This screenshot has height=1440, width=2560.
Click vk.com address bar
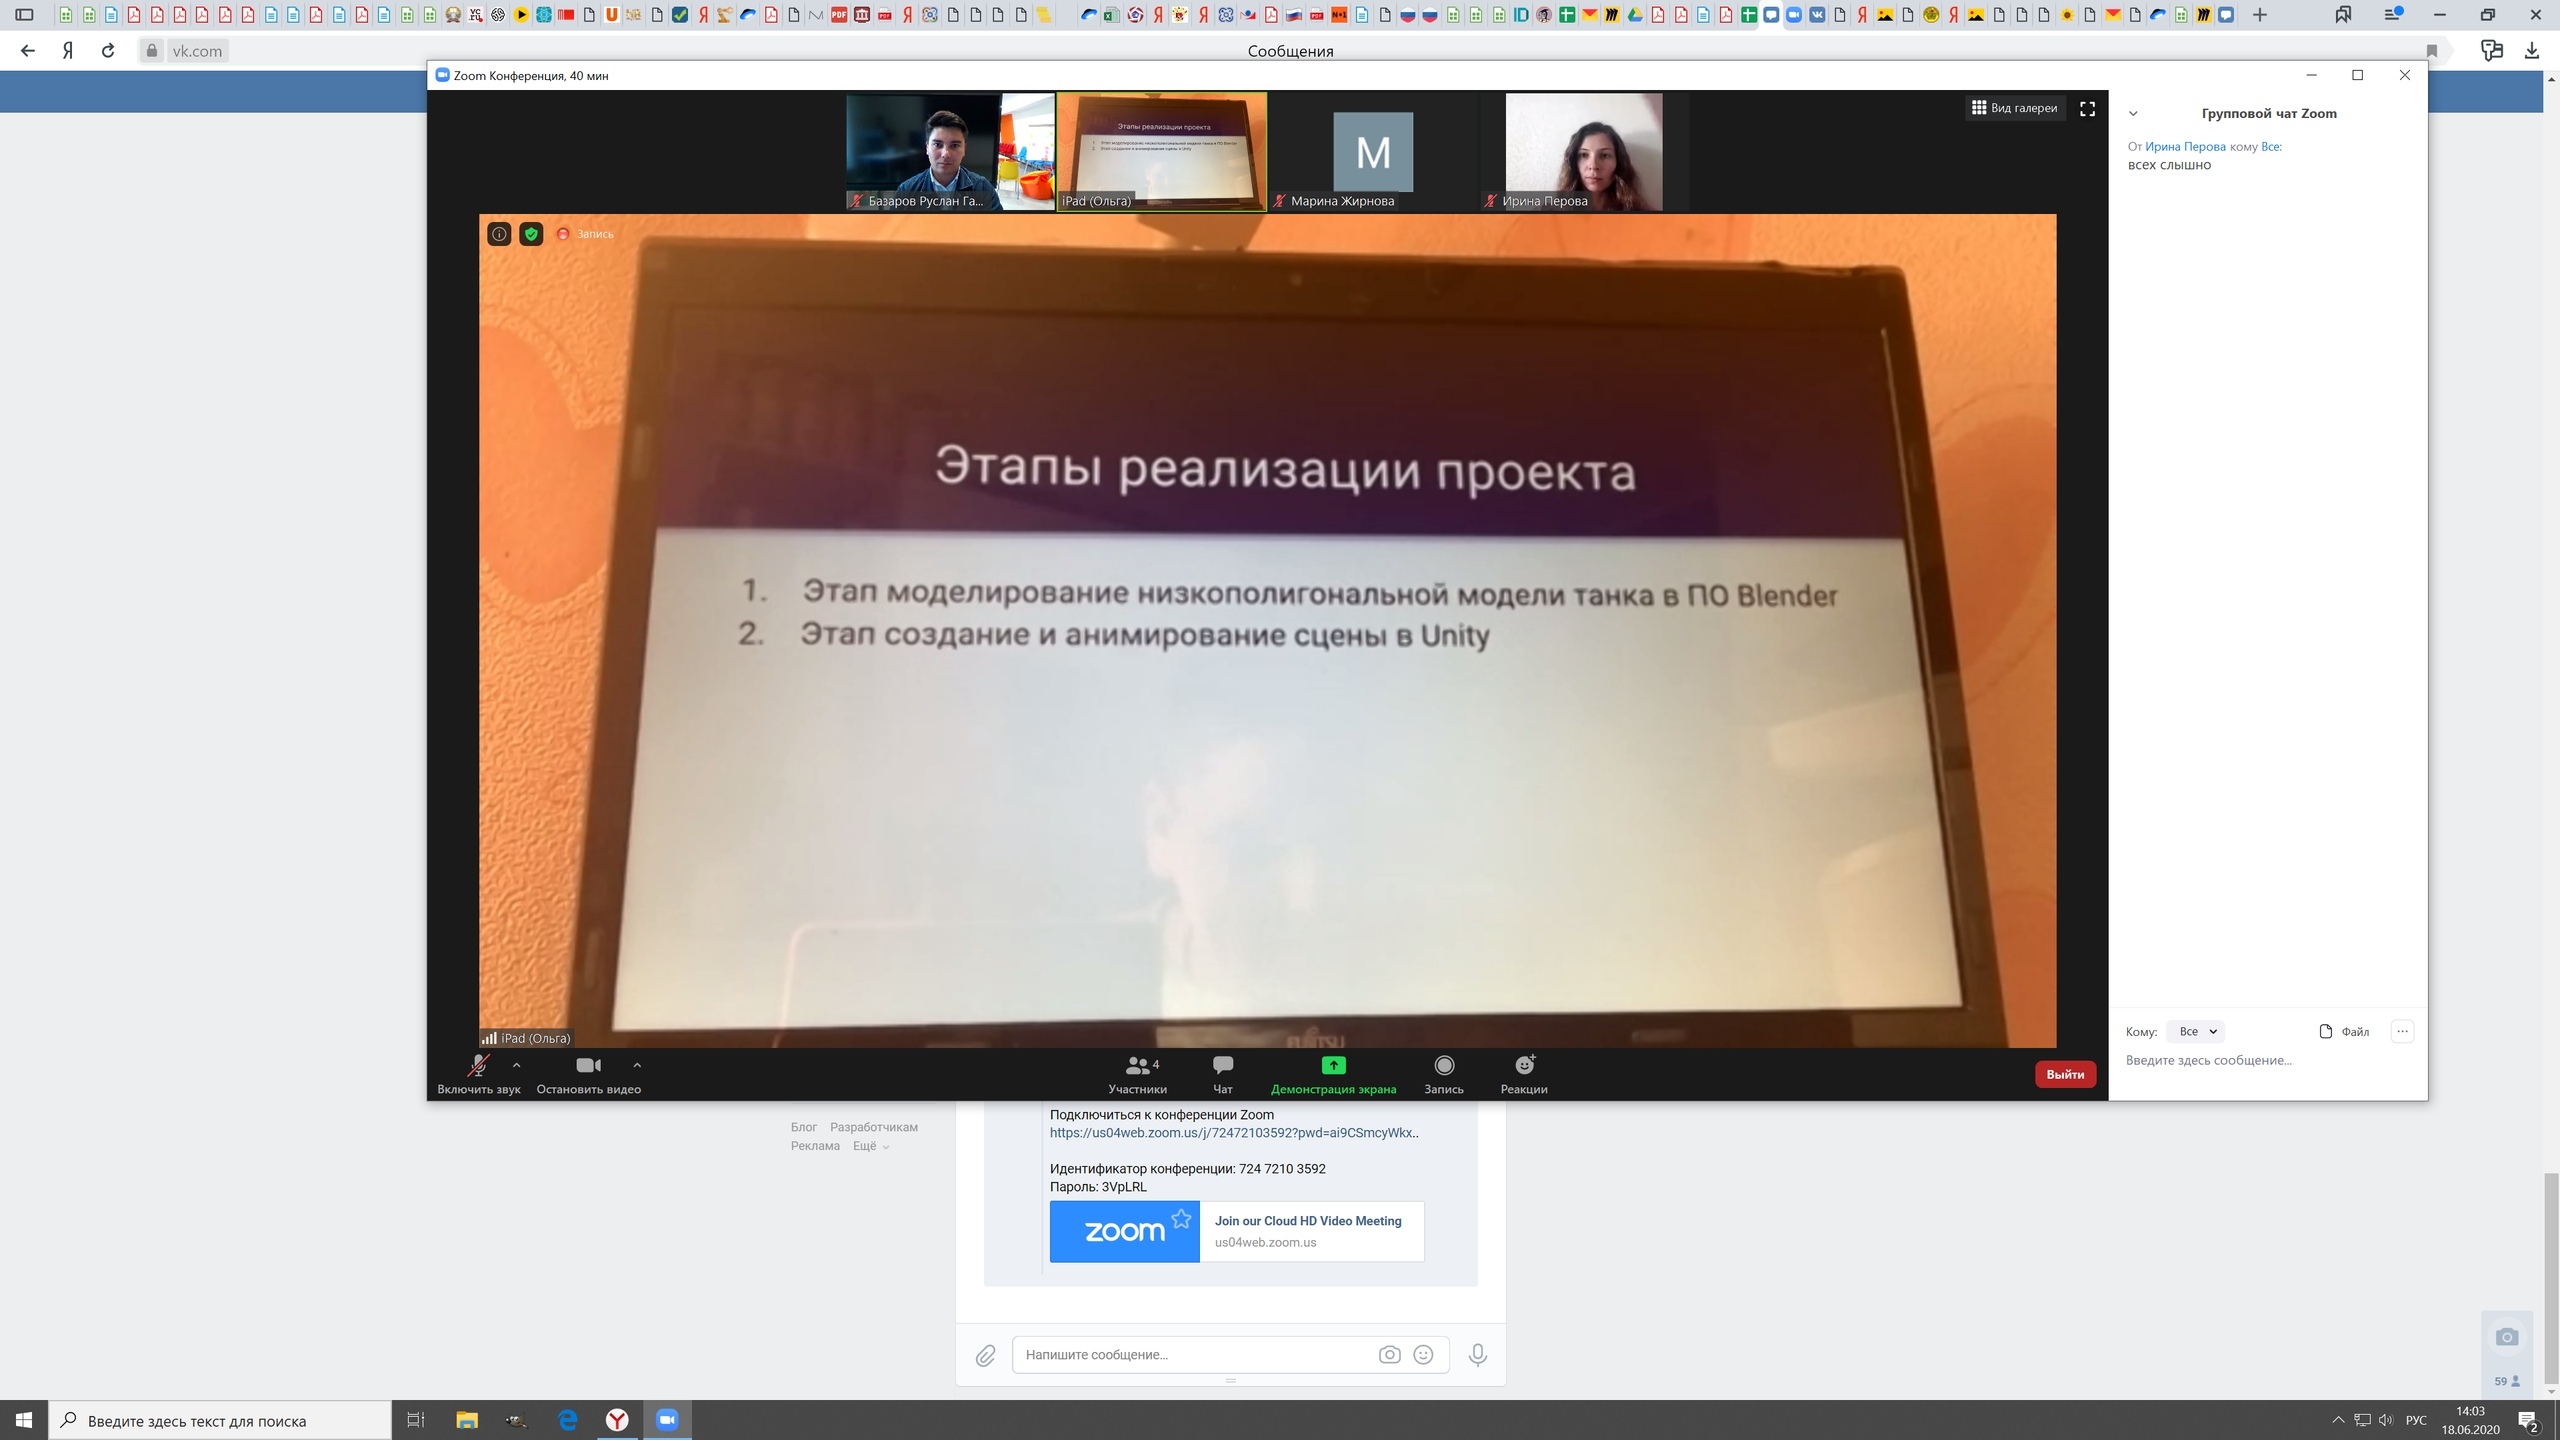(x=196, y=51)
